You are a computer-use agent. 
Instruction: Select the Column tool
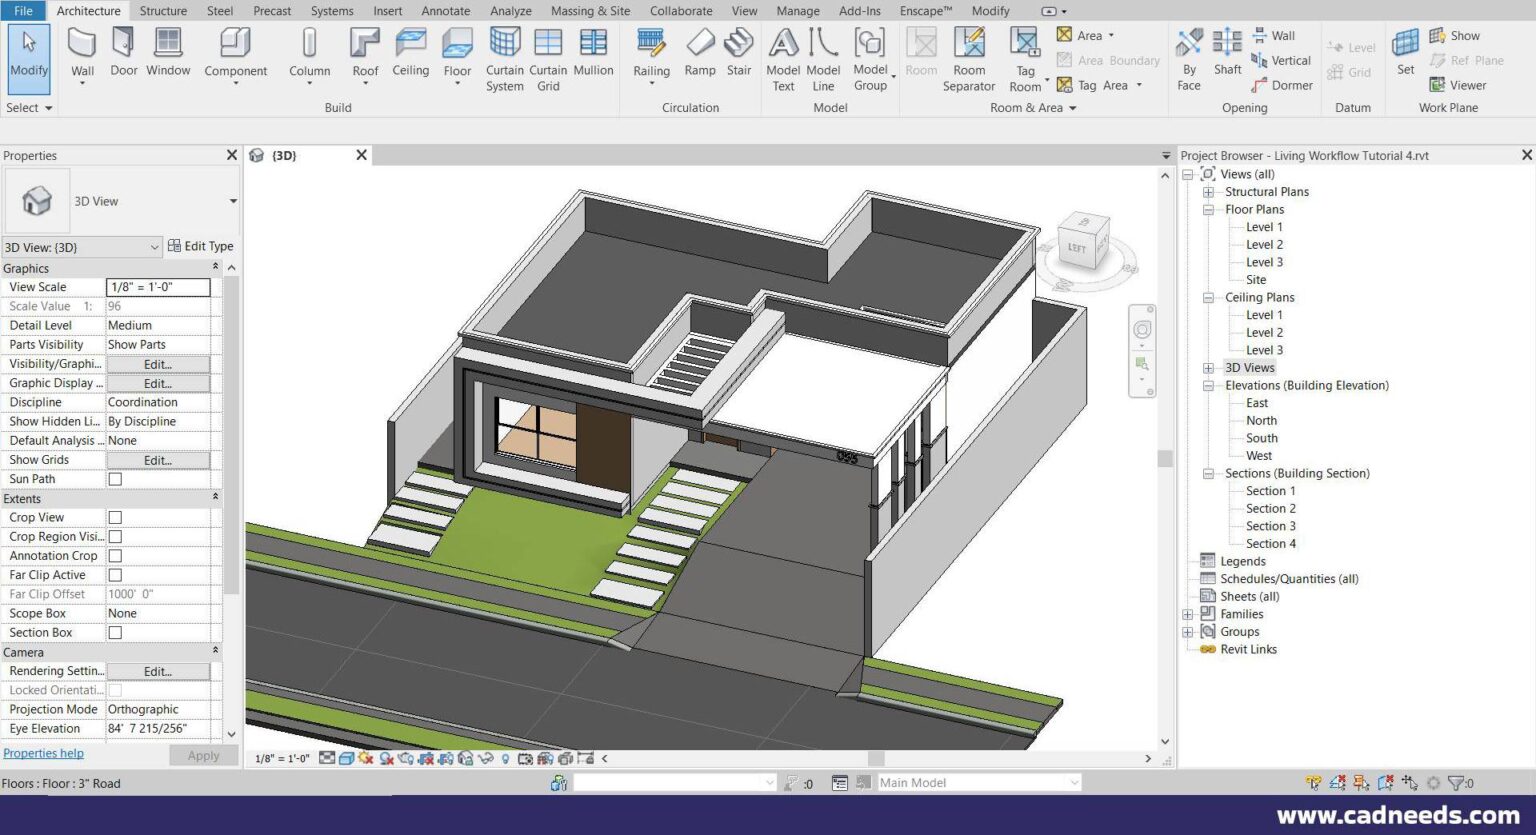click(x=309, y=52)
